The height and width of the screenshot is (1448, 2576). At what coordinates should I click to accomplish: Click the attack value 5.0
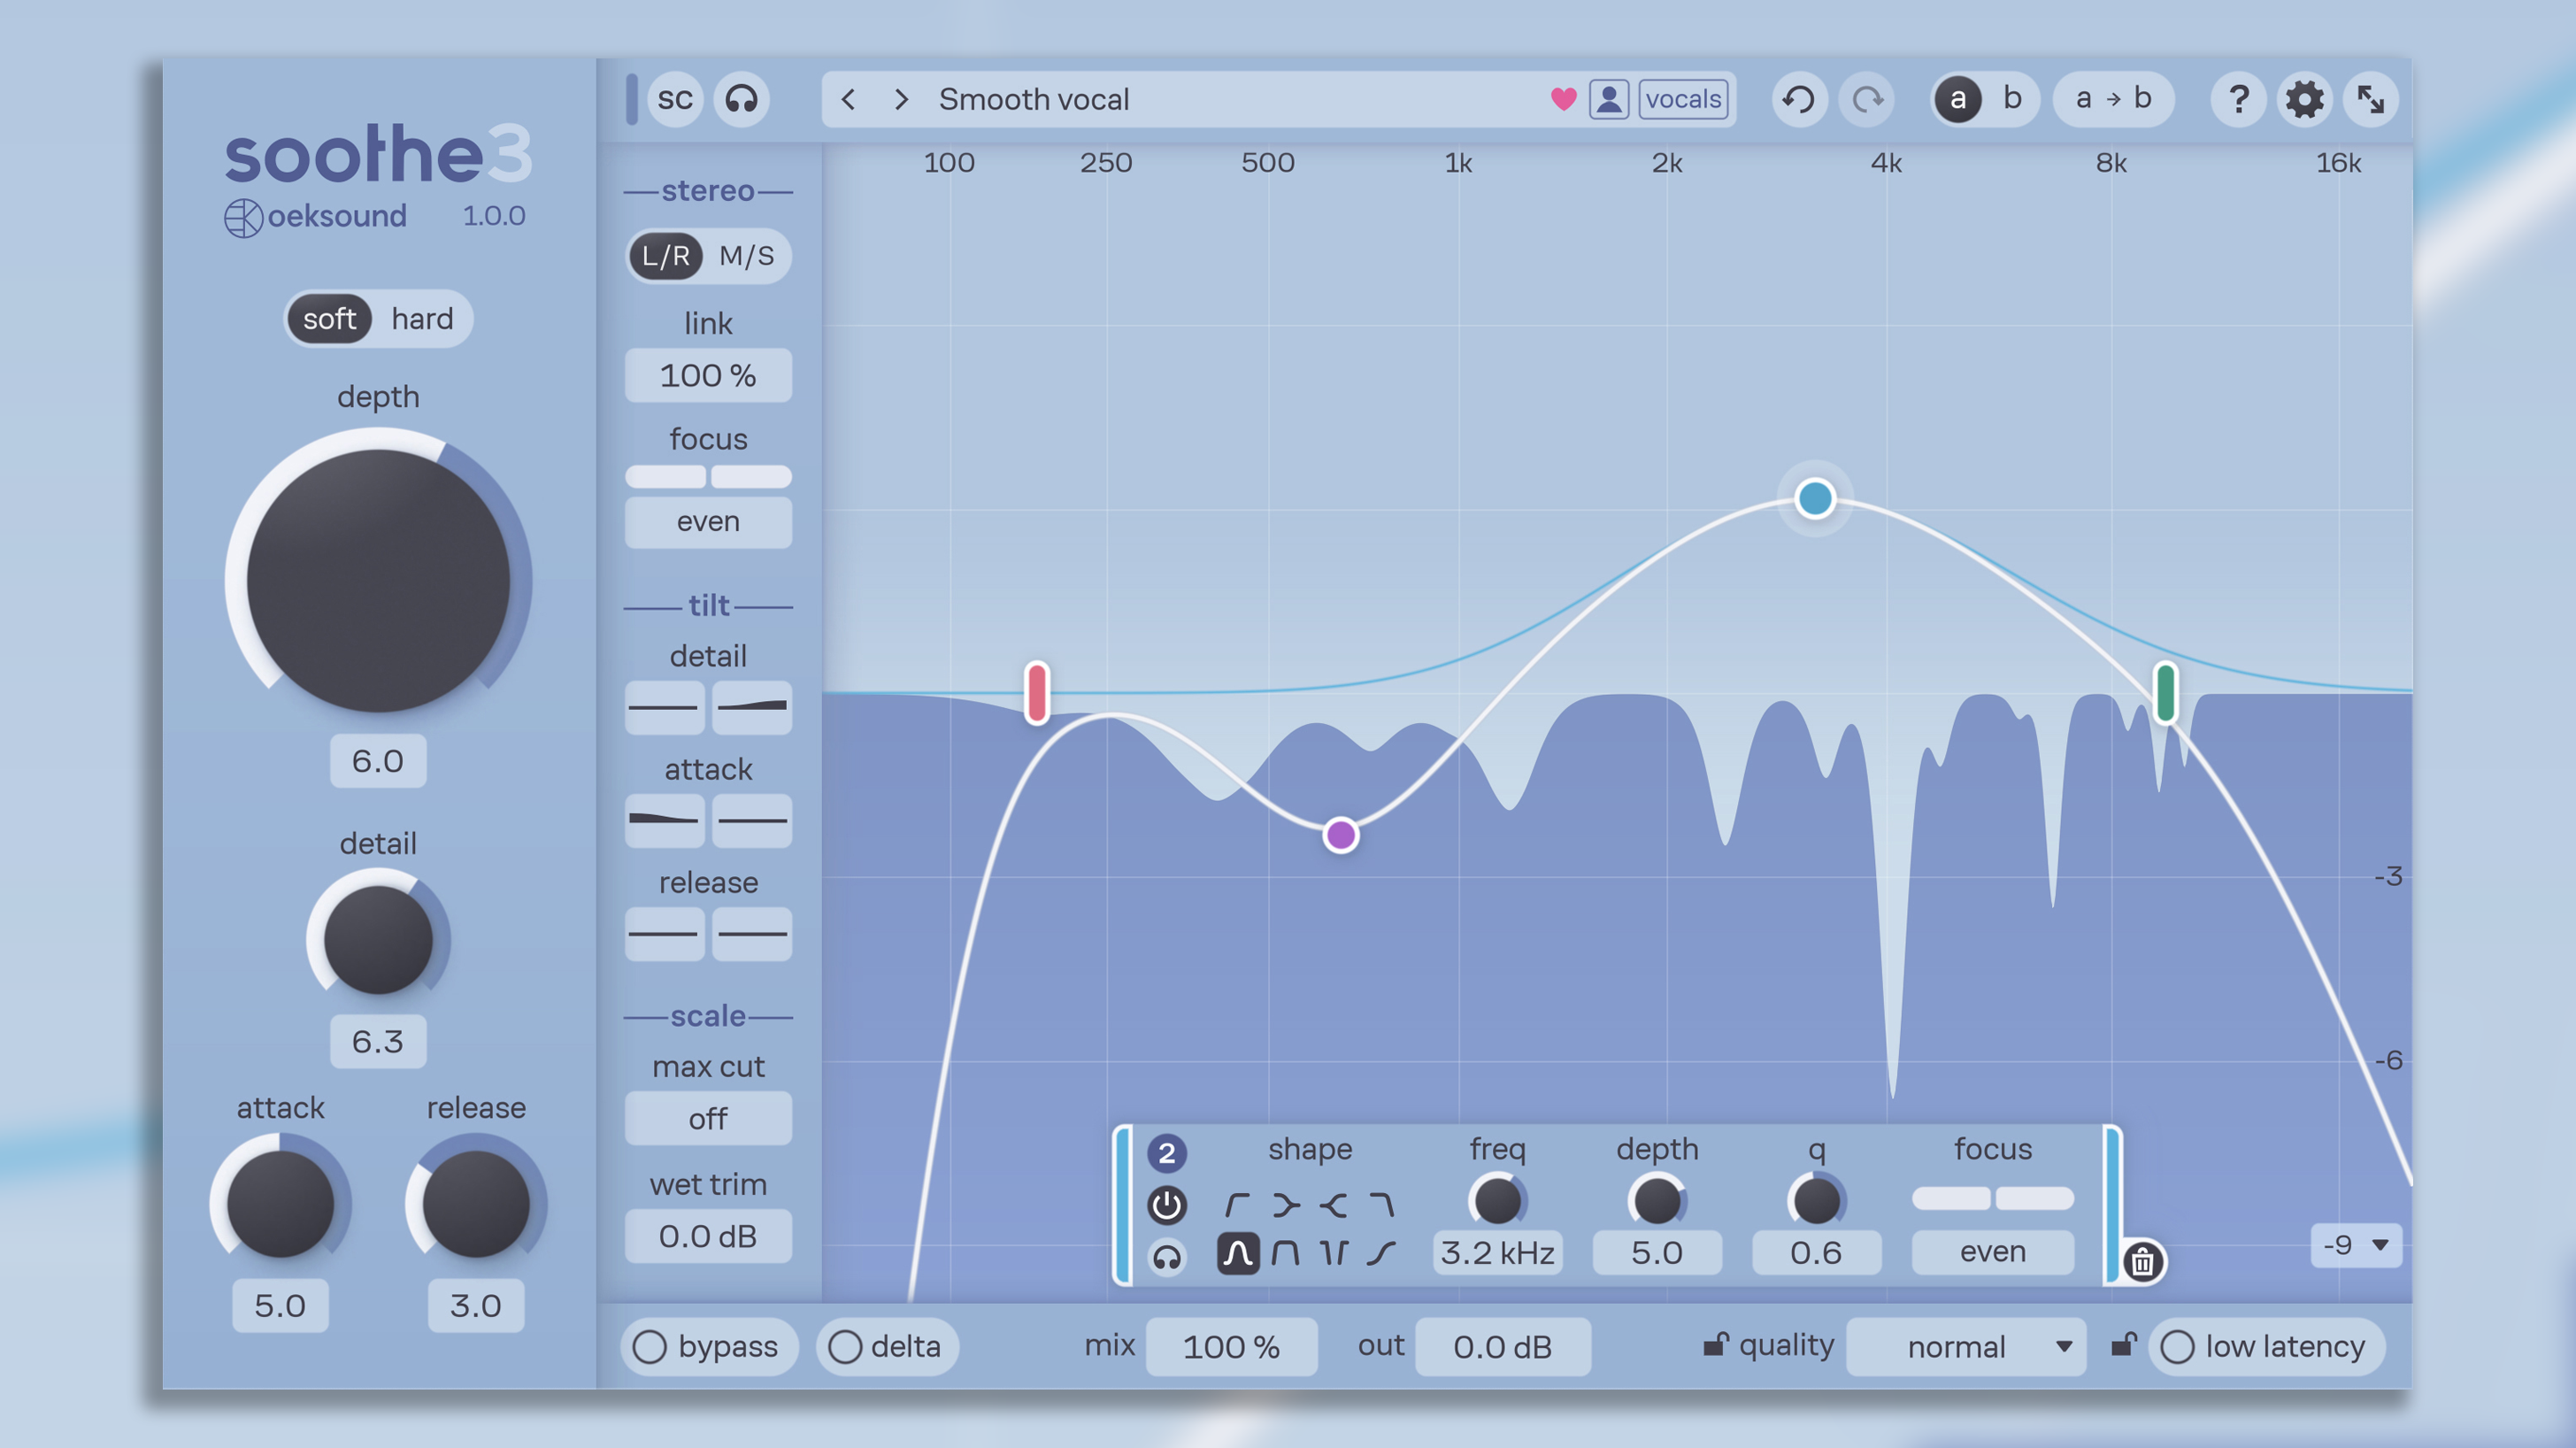tap(280, 1305)
